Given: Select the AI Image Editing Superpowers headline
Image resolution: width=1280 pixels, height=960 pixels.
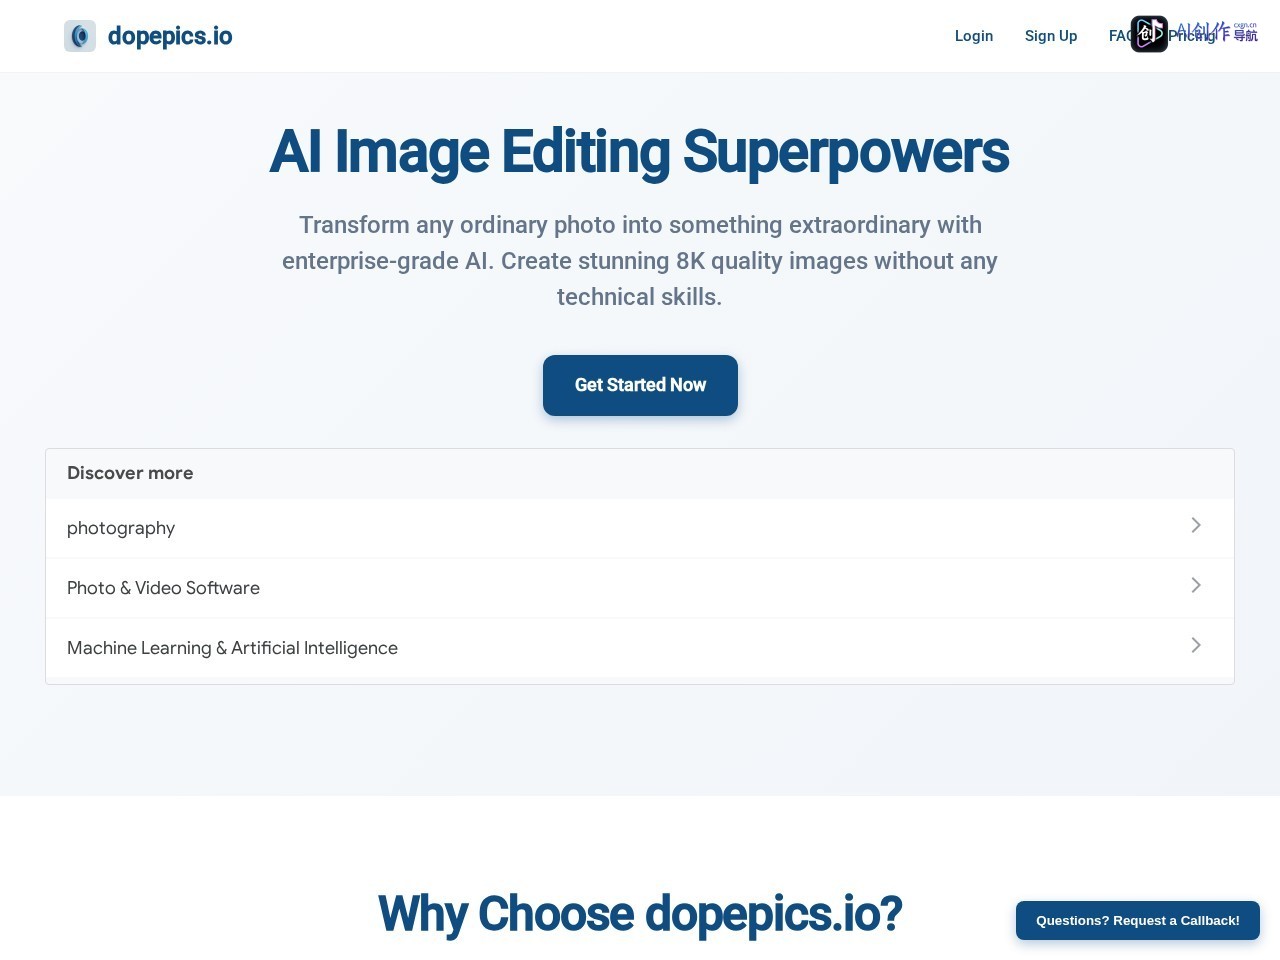Looking at the screenshot, I should [x=640, y=152].
